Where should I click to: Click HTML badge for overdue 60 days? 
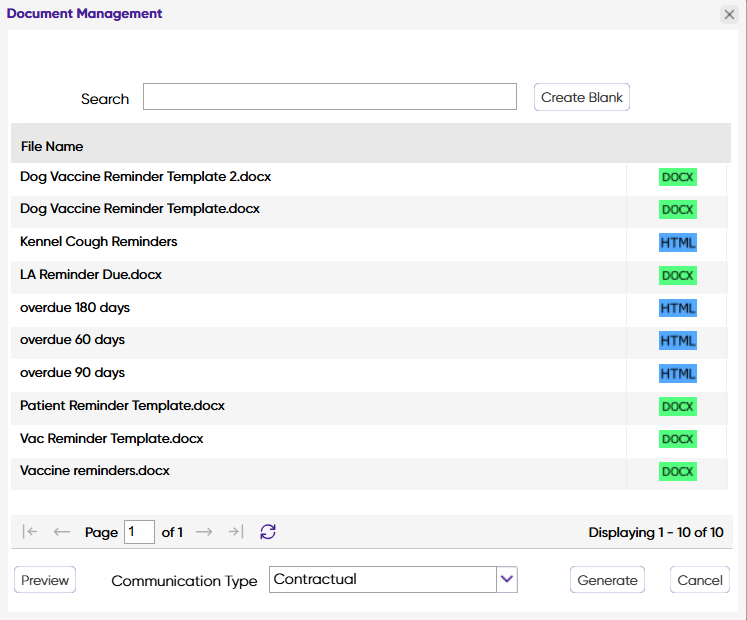[677, 341]
